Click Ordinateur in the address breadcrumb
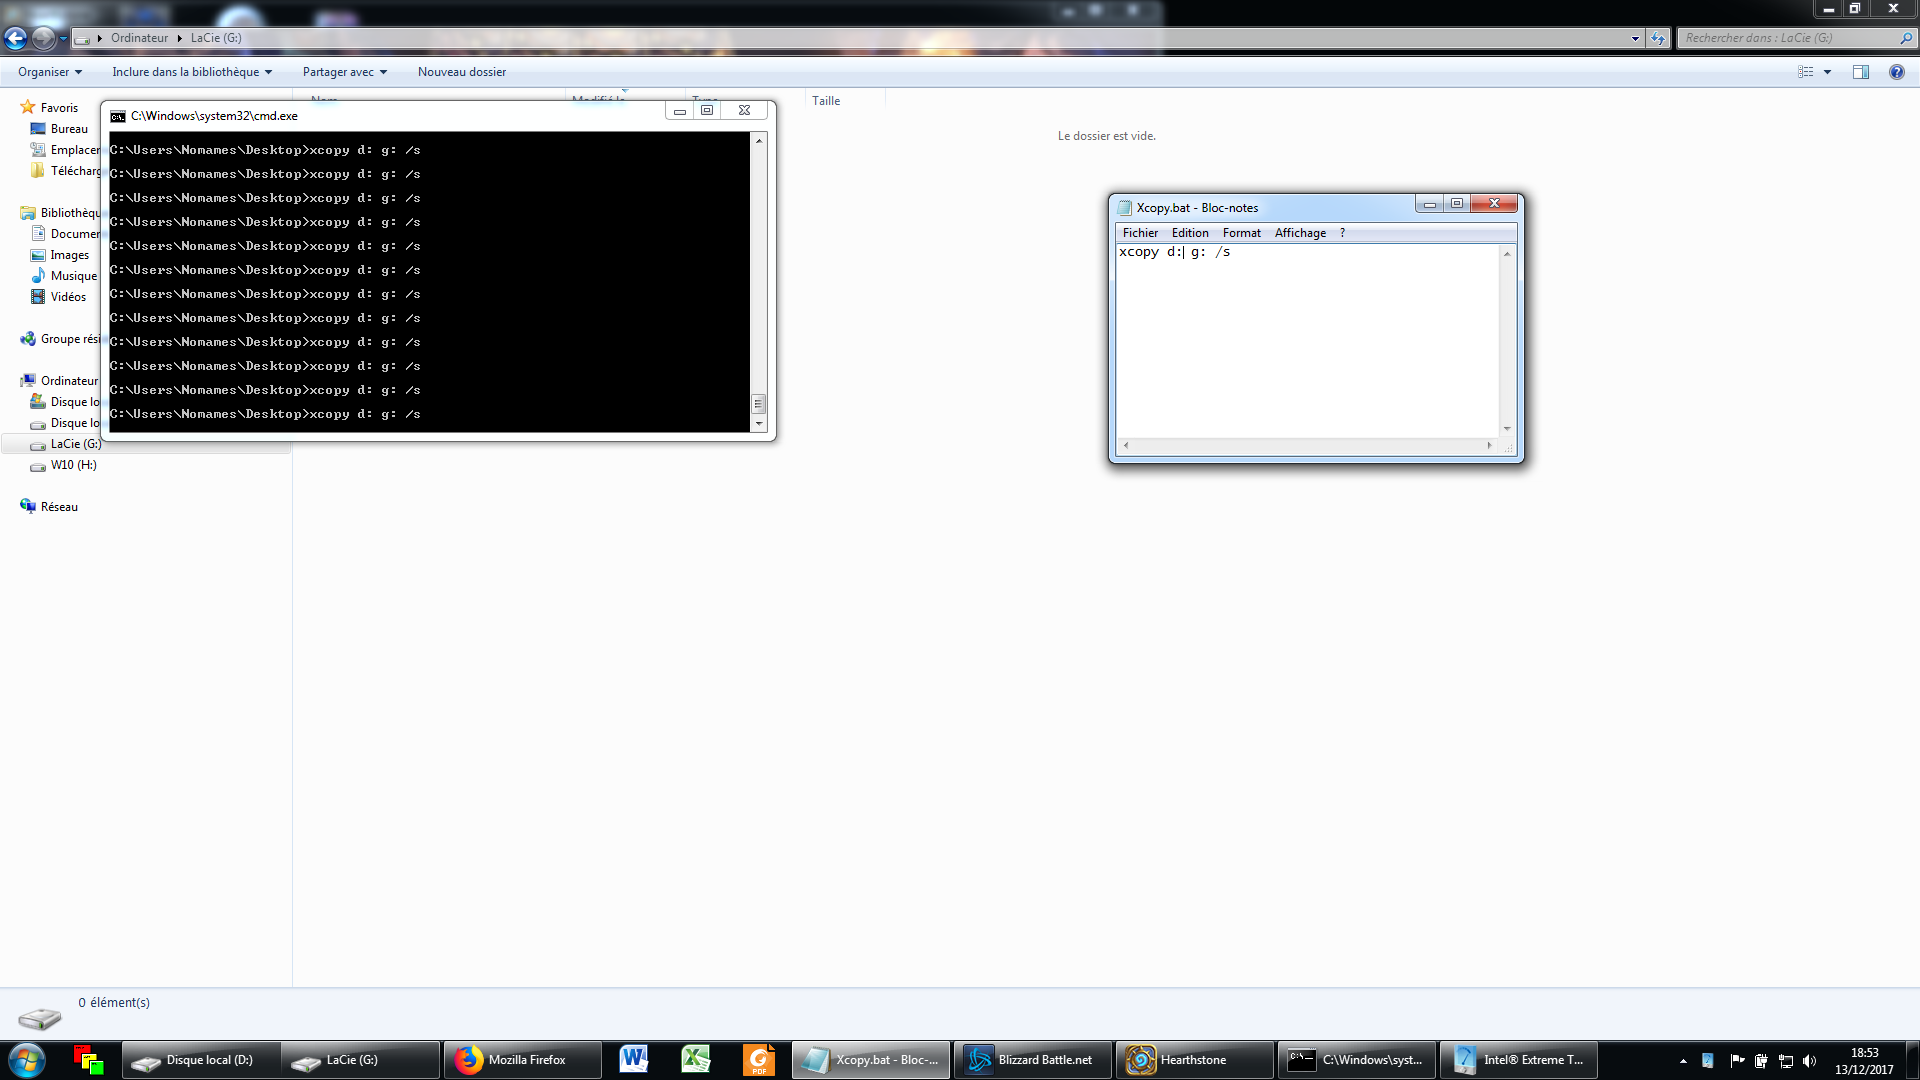This screenshot has width=1920, height=1080. (139, 38)
